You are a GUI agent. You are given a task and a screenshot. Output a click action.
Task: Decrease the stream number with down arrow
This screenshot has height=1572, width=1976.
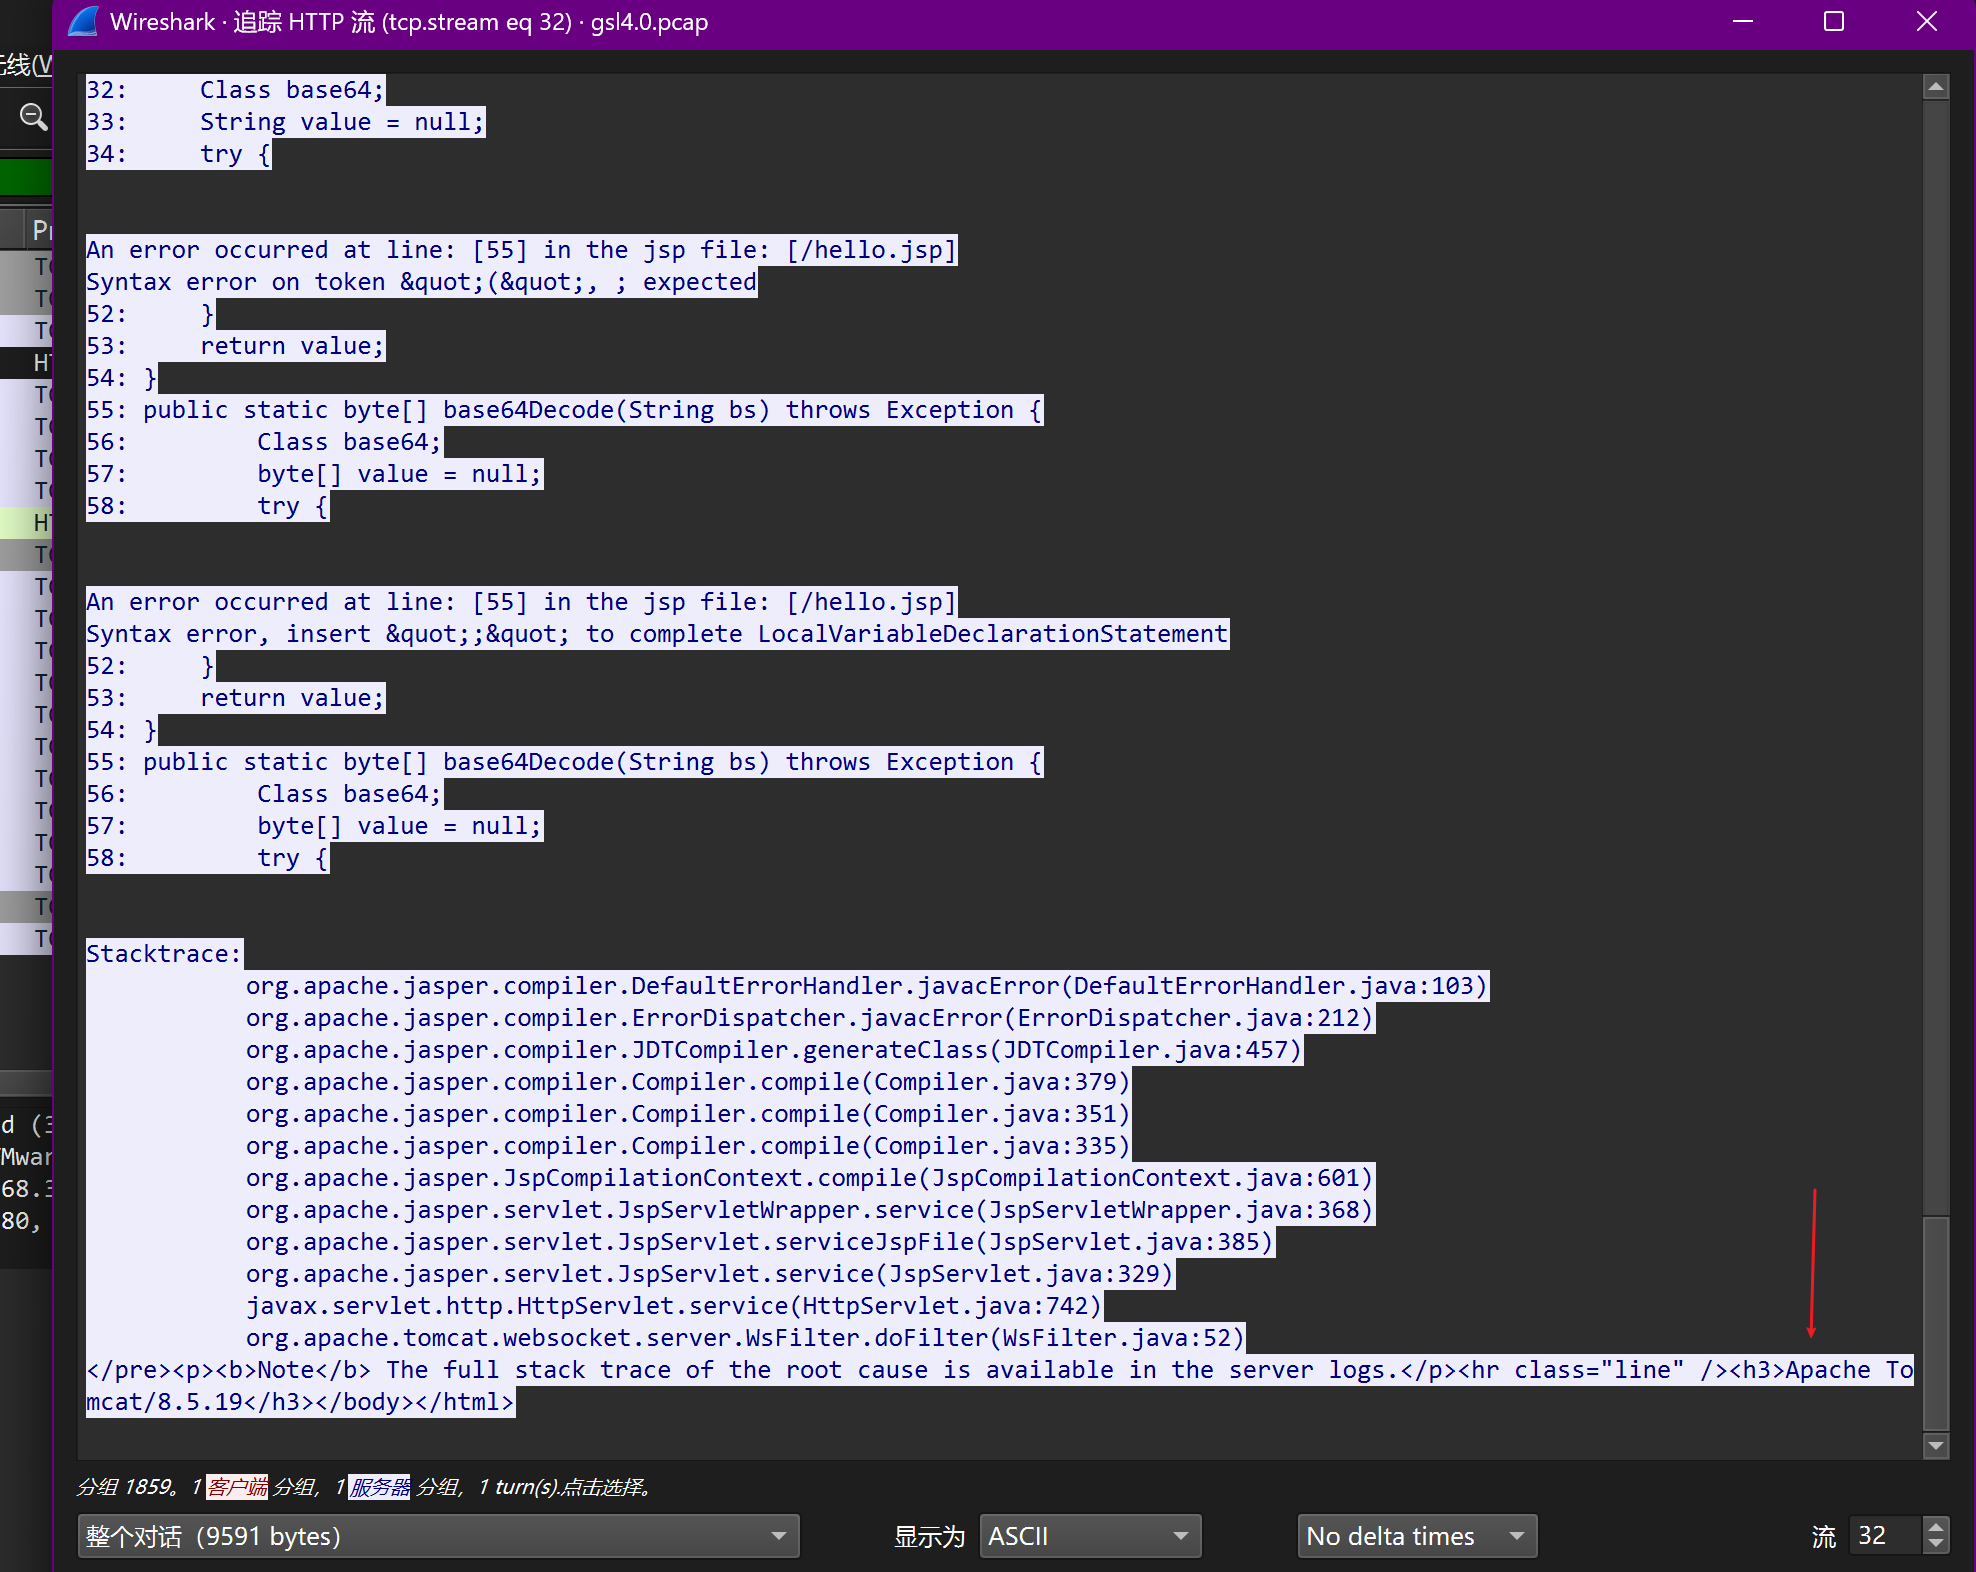[1936, 1544]
